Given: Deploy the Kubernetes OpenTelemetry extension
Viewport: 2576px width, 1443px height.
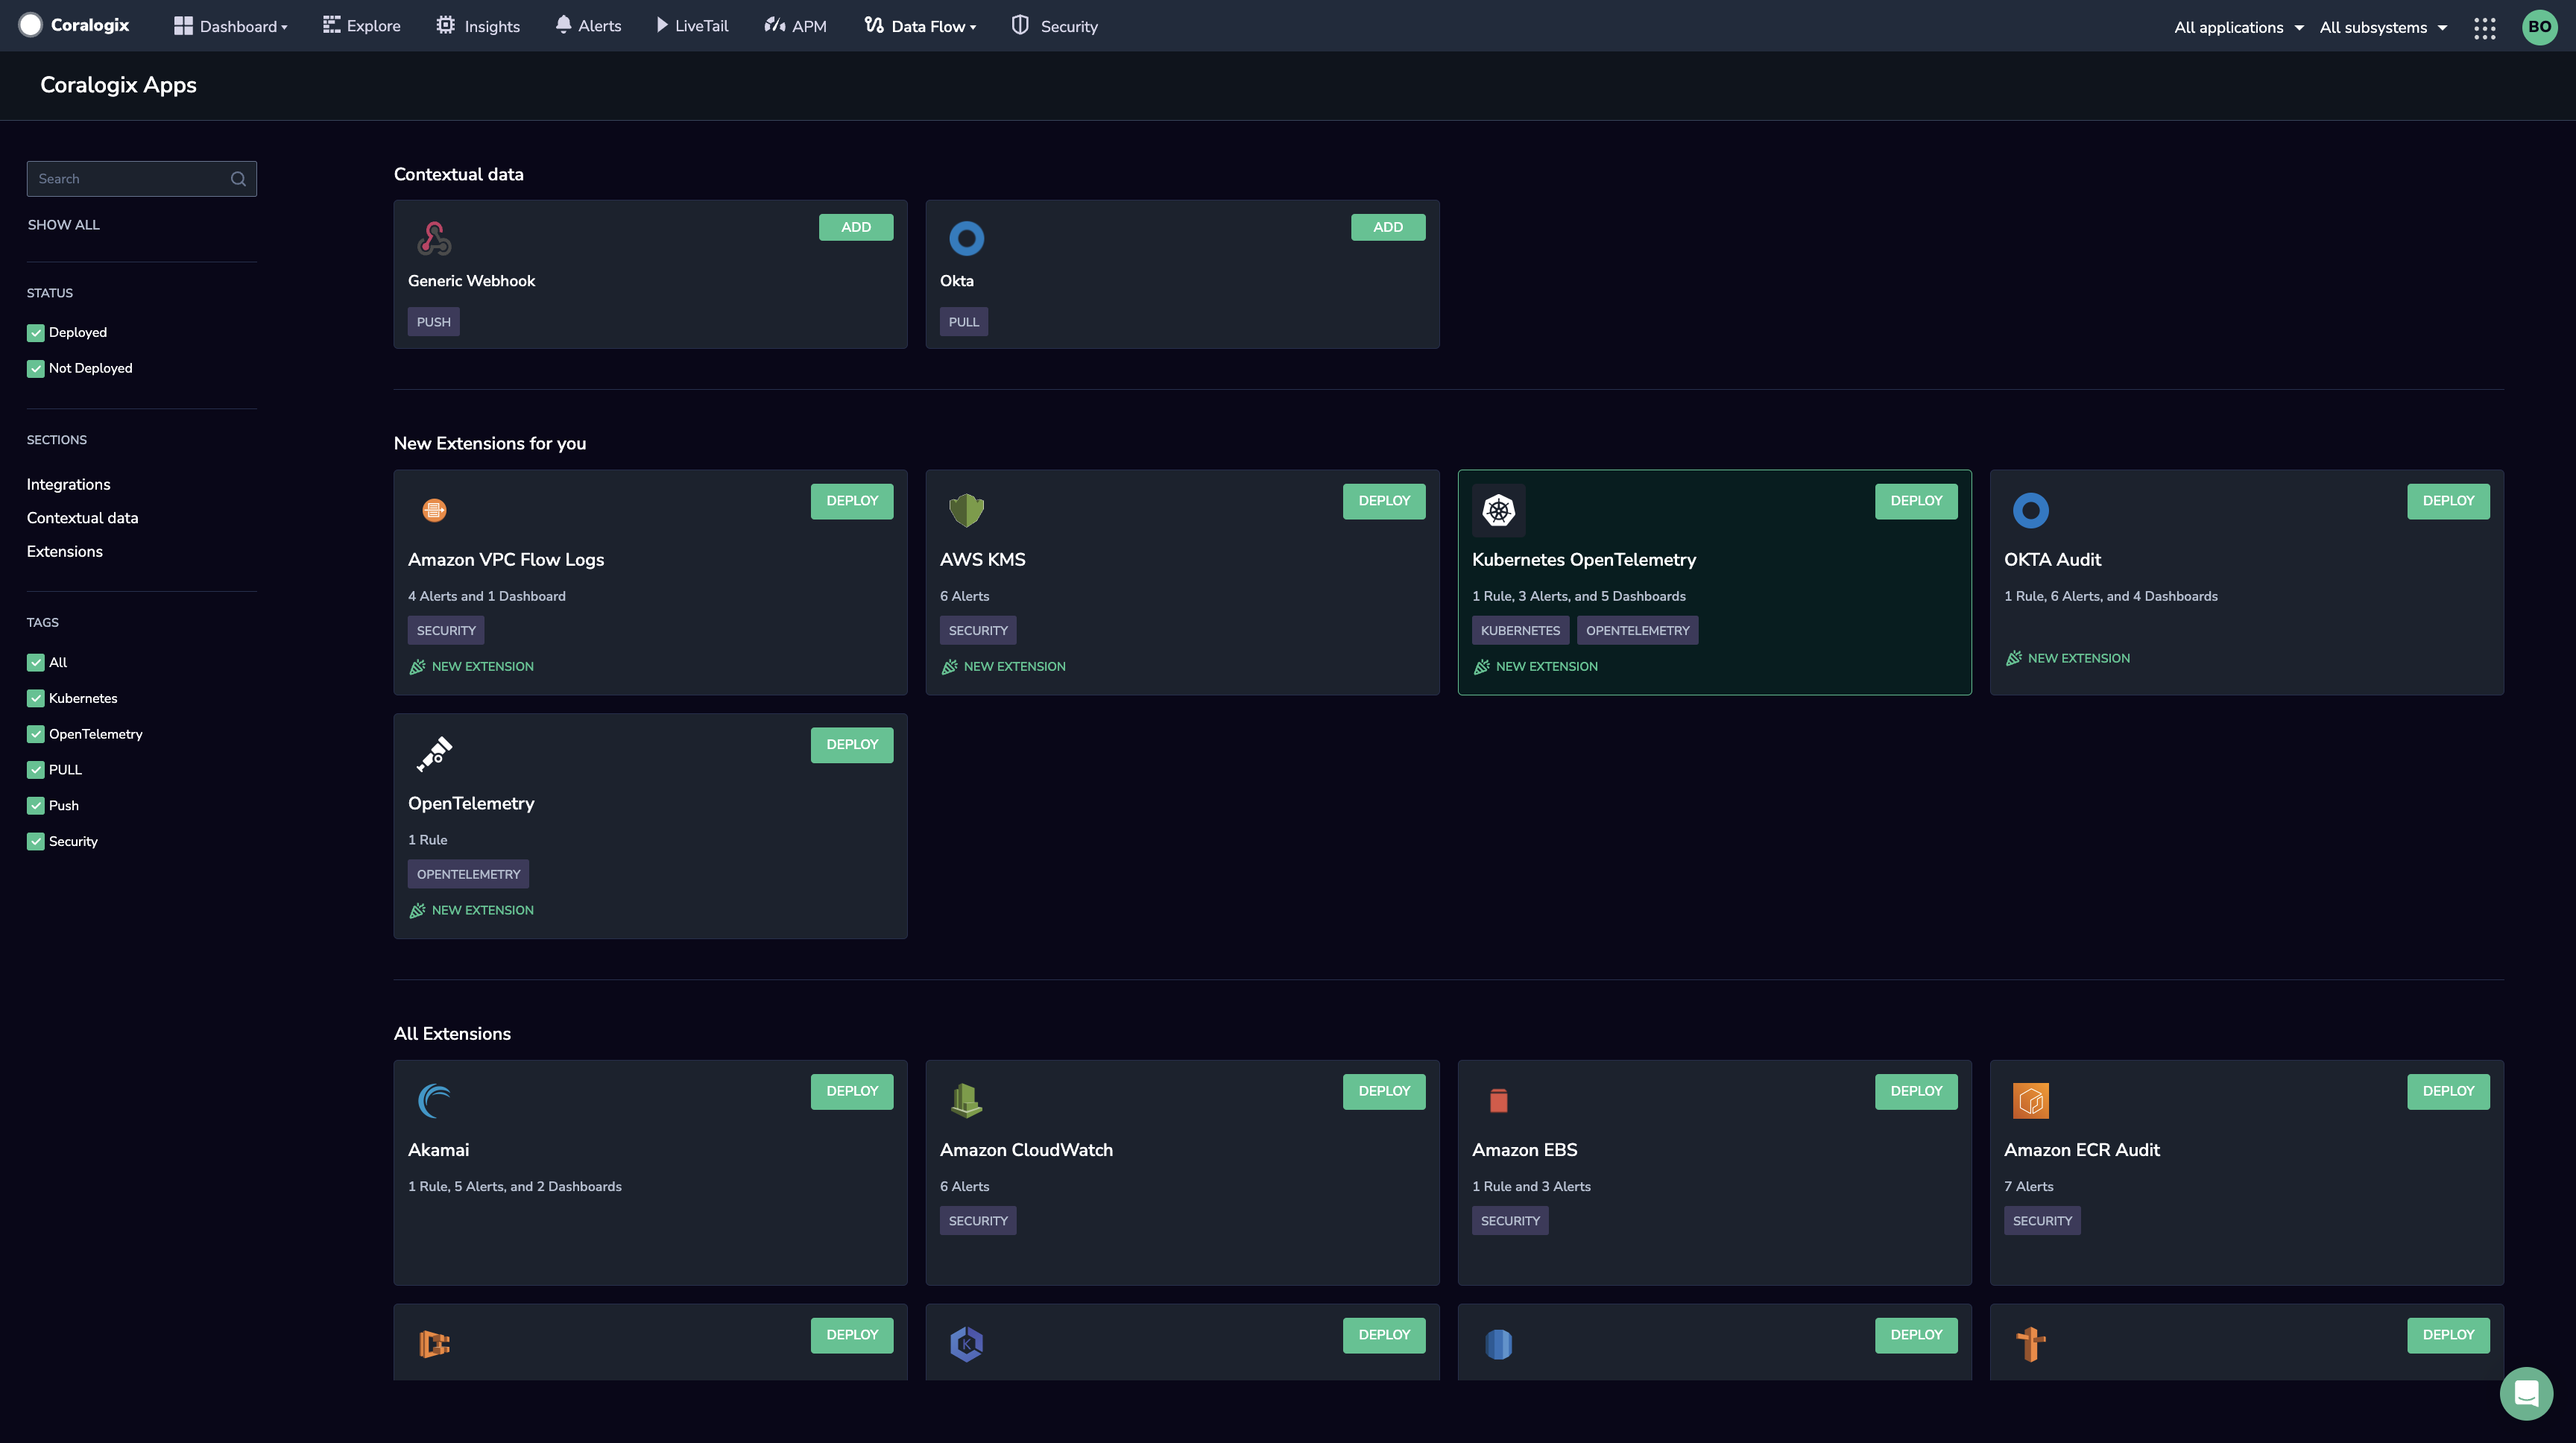Looking at the screenshot, I should [1916, 501].
